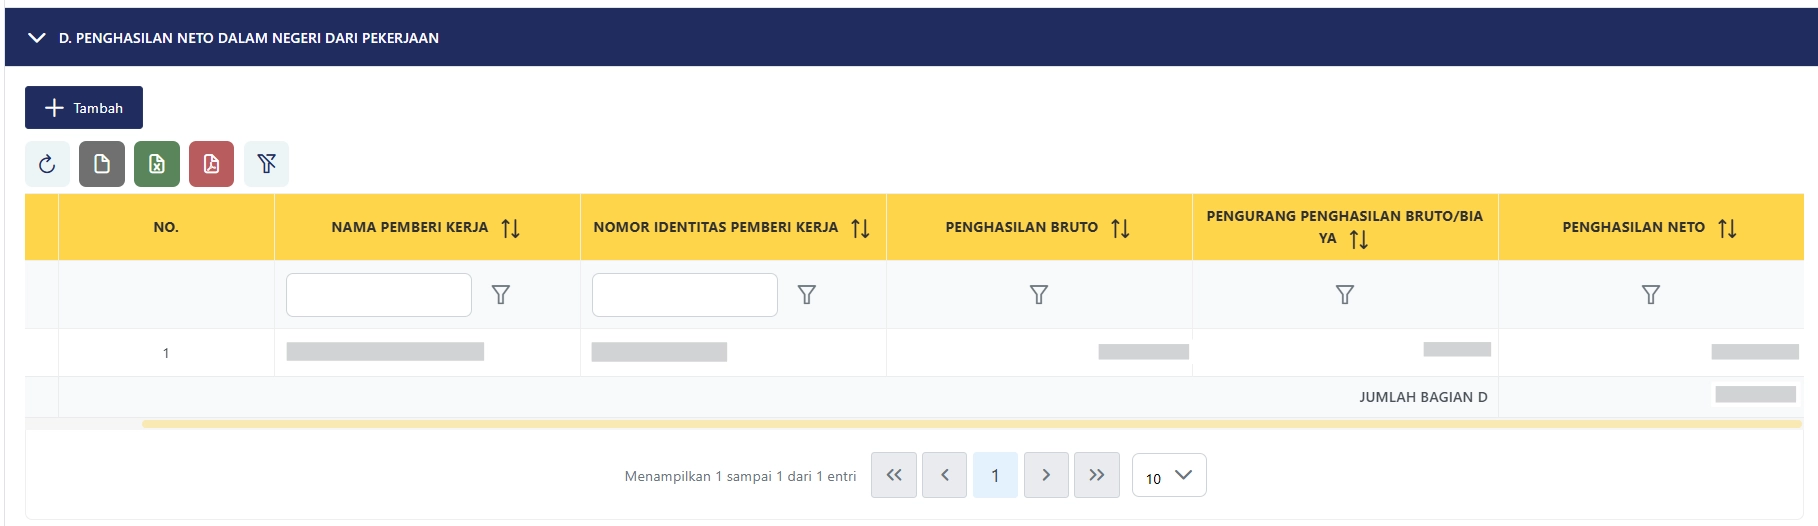The height and width of the screenshot is (526, 1818).
Task: Sort by Penghasilan Neto column
Action: point(1728,228)
